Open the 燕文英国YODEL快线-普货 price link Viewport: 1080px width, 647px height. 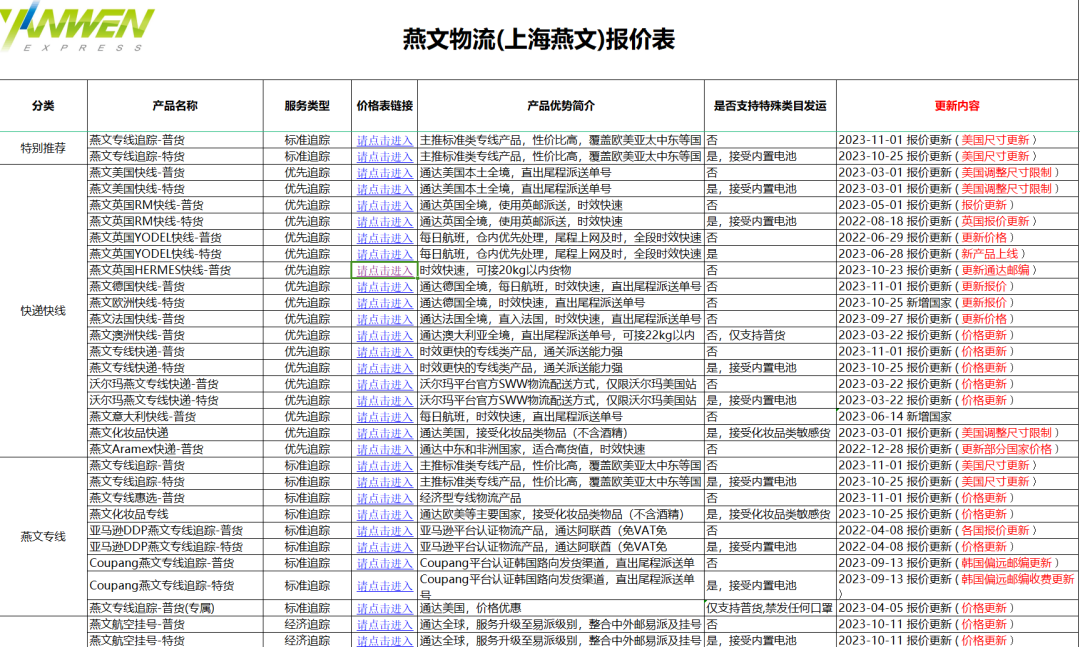pyautogui.click(x=384, y=238)
